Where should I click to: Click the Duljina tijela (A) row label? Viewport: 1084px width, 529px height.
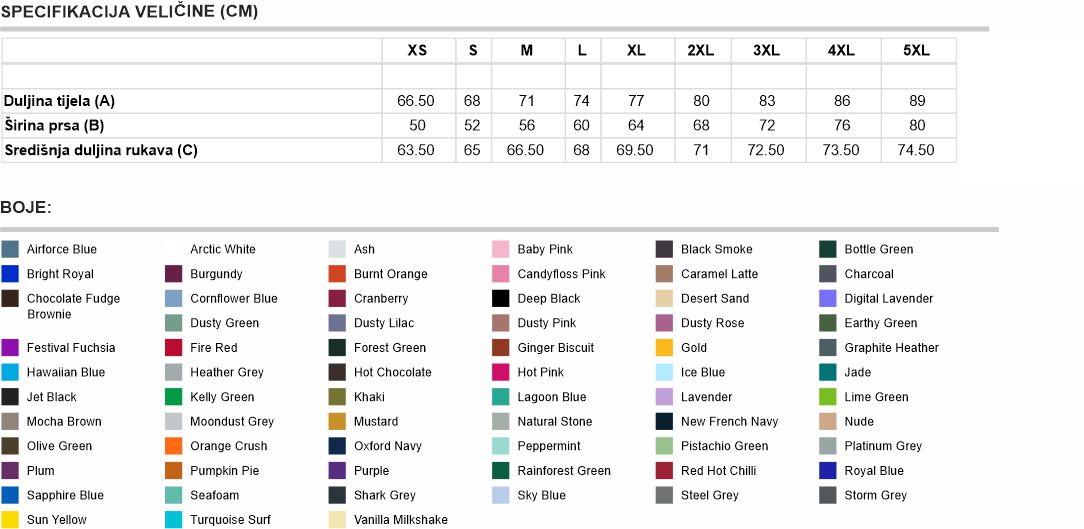tap(60, 101)
